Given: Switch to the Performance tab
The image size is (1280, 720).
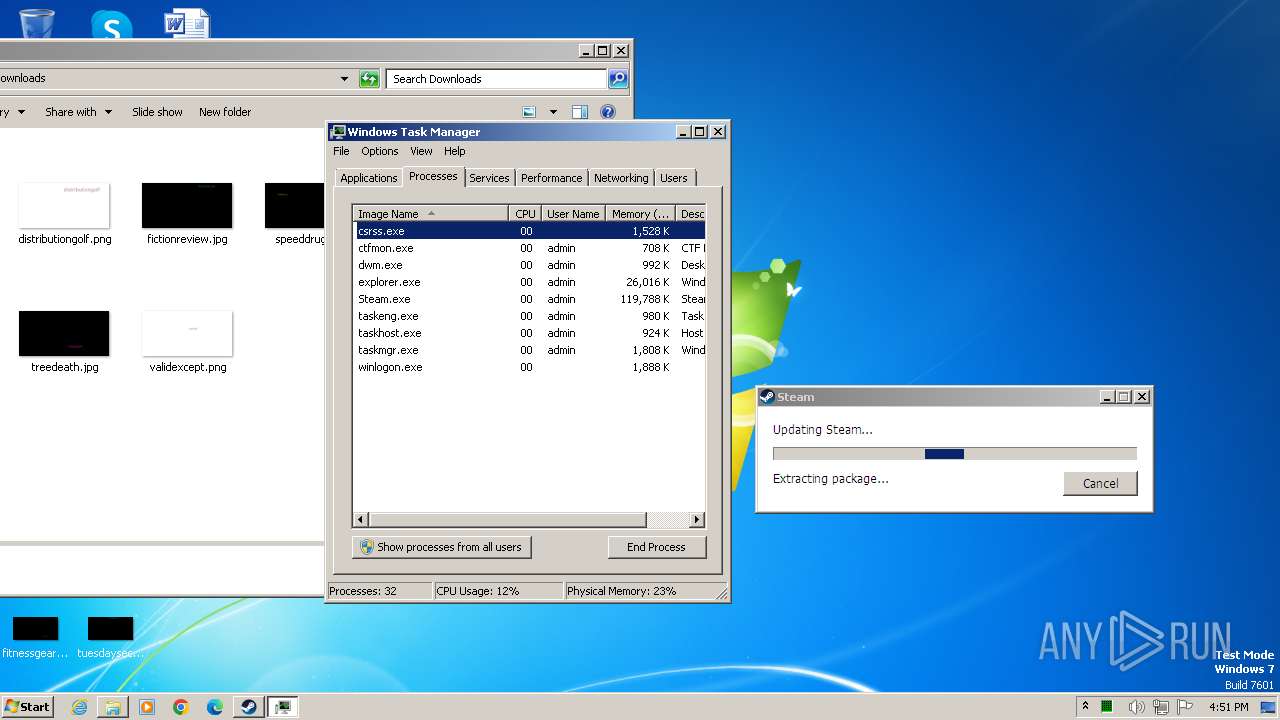Looking at the screenshot, I should tap(551, 178).
